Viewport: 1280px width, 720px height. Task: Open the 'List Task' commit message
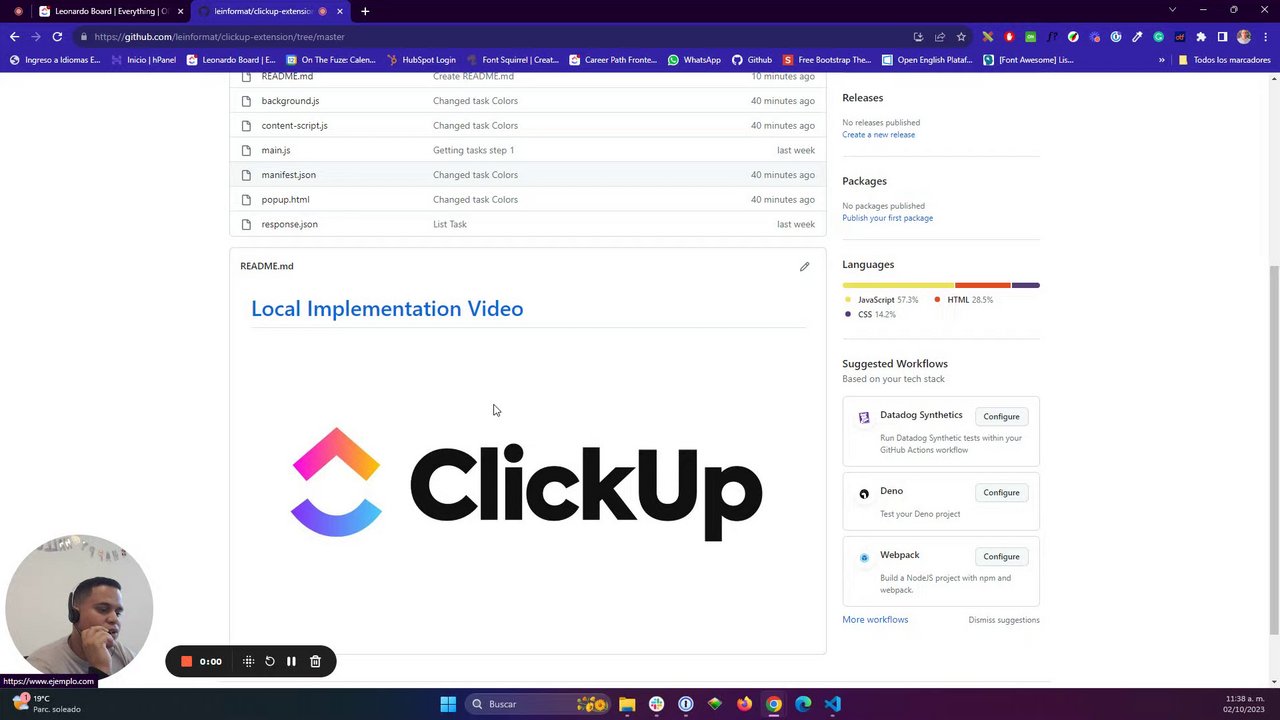click(x=450, y=224)
